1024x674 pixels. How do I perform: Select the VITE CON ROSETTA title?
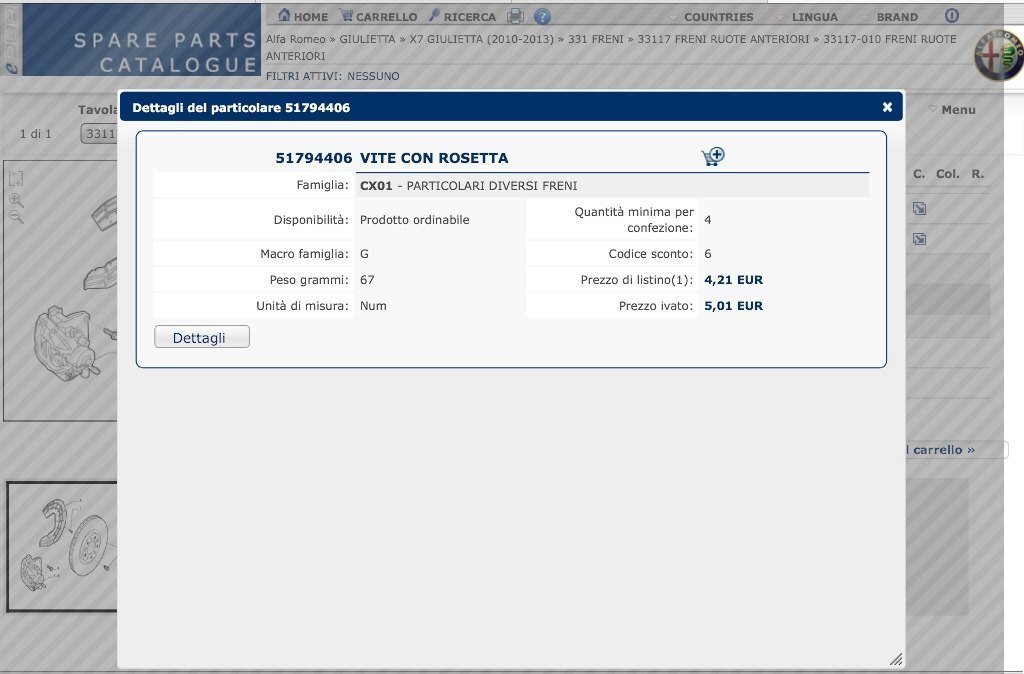pos(434,158)
